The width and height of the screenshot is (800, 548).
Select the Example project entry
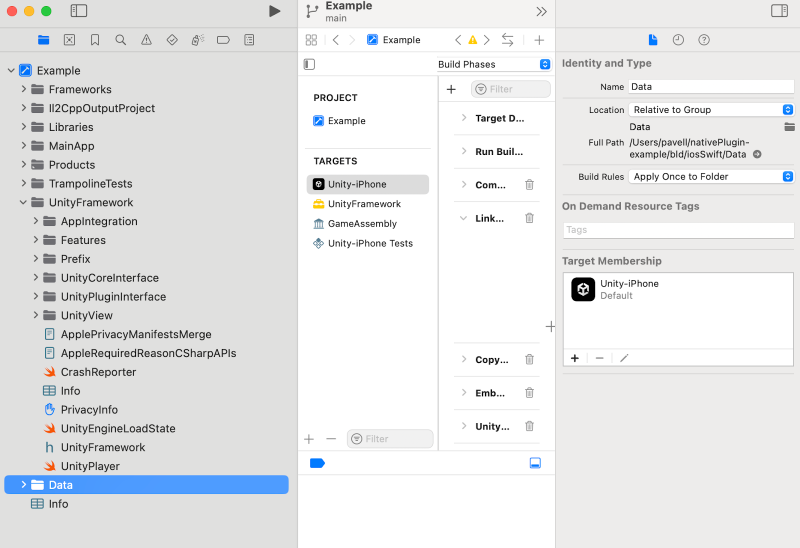pos(339,121)
